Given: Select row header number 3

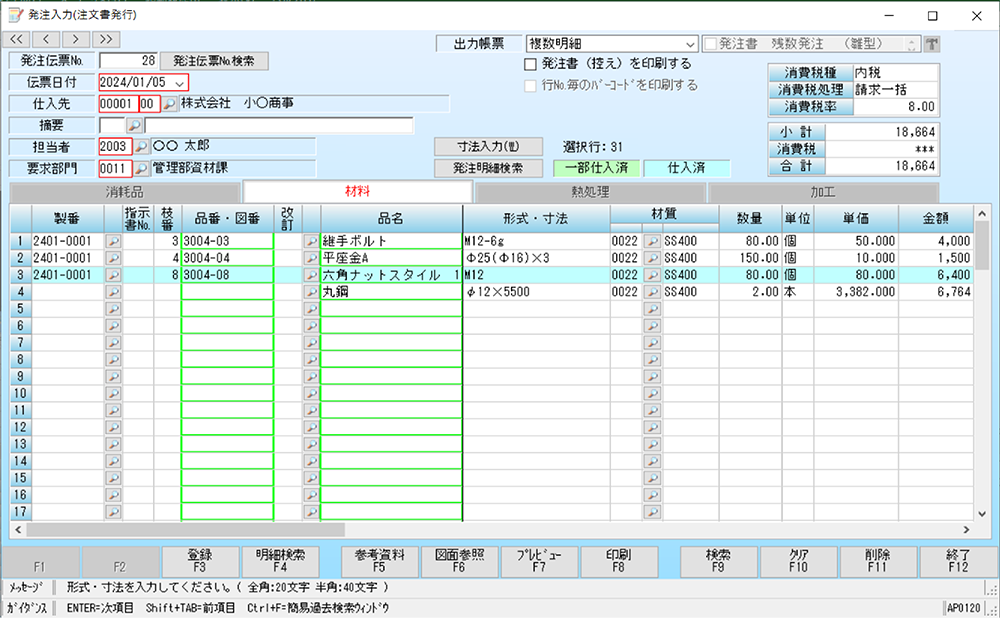Looking at the screenshot, I should 20,275.
